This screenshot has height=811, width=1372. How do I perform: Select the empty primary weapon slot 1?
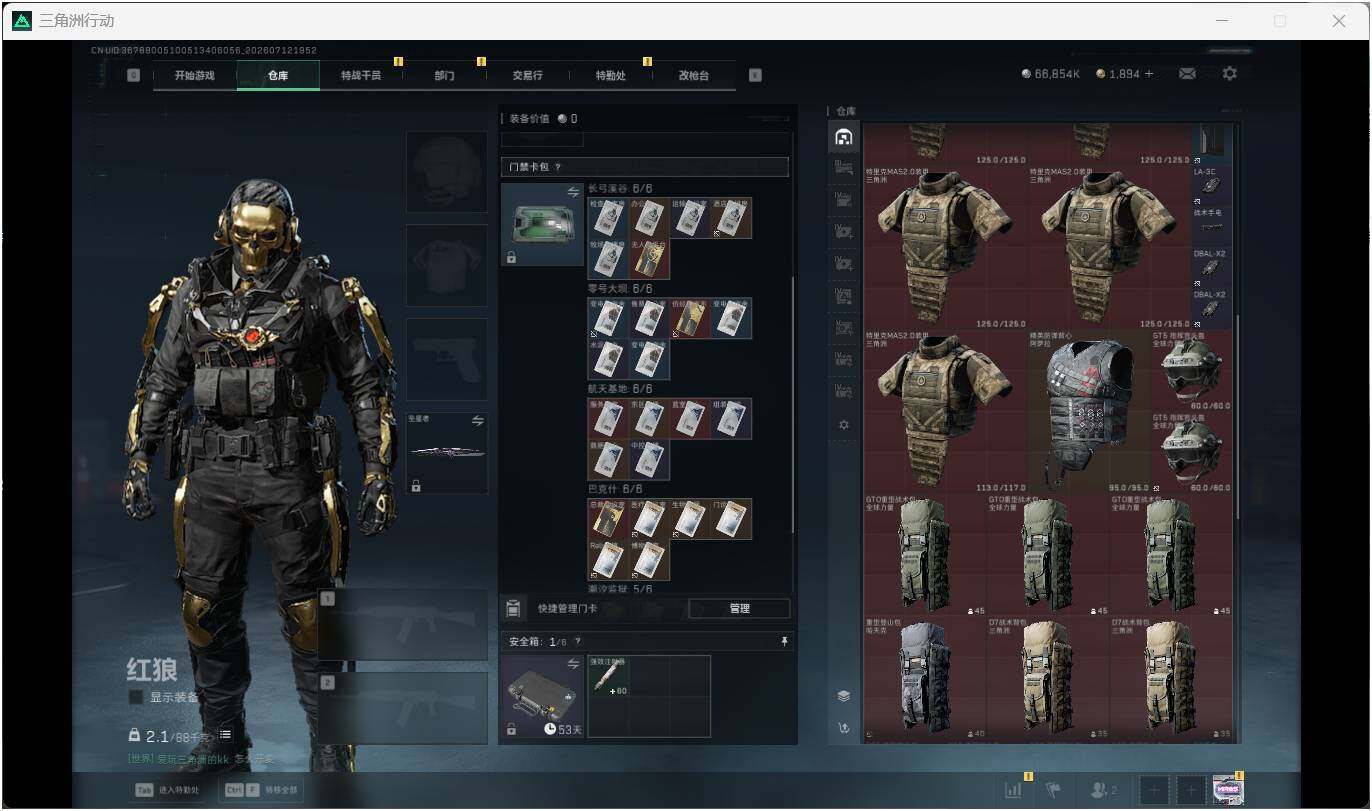click(404, 625)
